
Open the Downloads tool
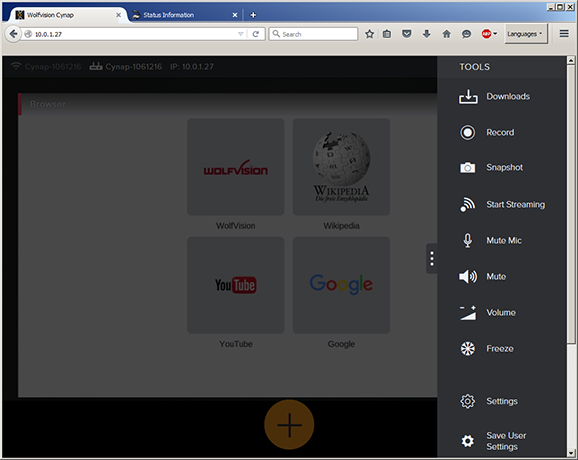point(468,97)
